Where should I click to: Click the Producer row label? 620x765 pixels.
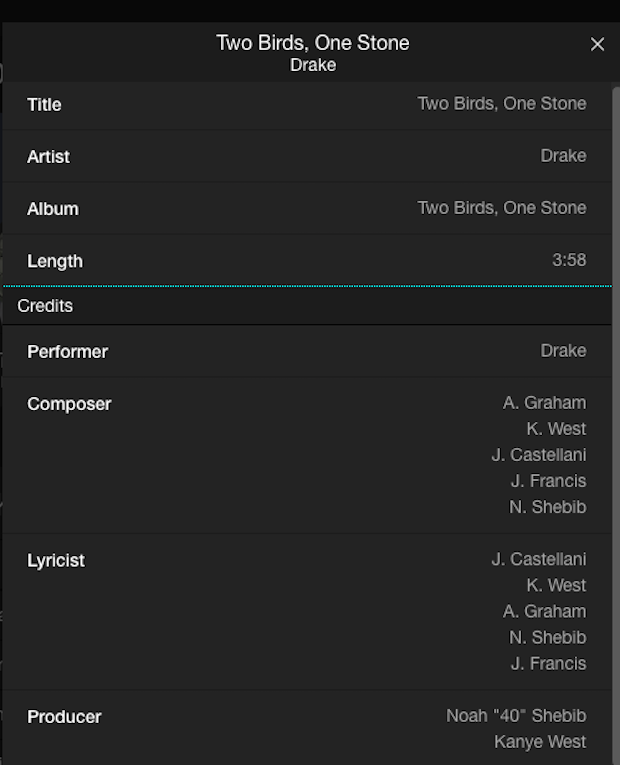pos(64,717)
